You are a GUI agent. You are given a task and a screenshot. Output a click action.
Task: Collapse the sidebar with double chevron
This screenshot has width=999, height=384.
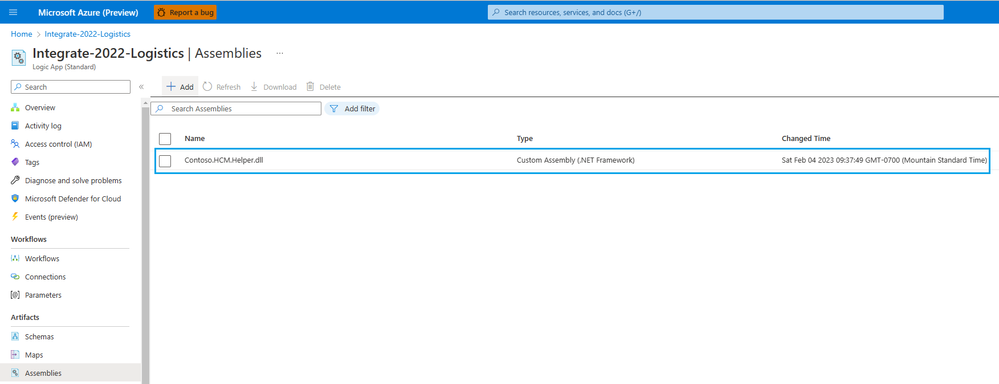pos(141,87)
